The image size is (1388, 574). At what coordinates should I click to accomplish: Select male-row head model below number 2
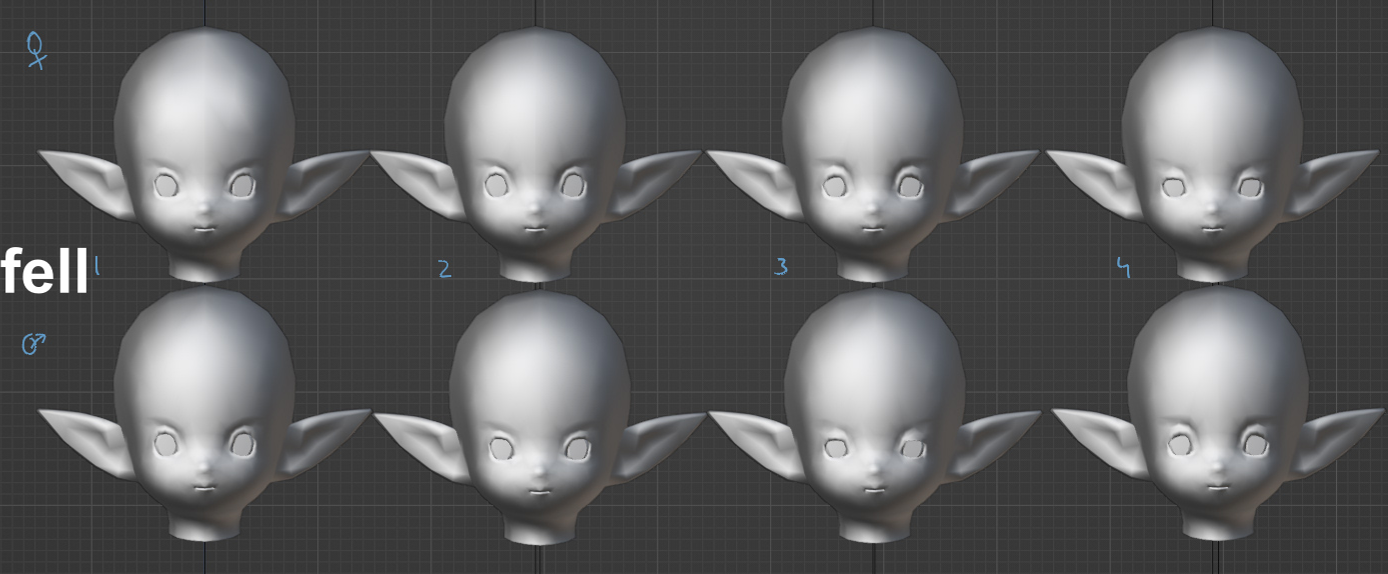[x=538, y=417]
